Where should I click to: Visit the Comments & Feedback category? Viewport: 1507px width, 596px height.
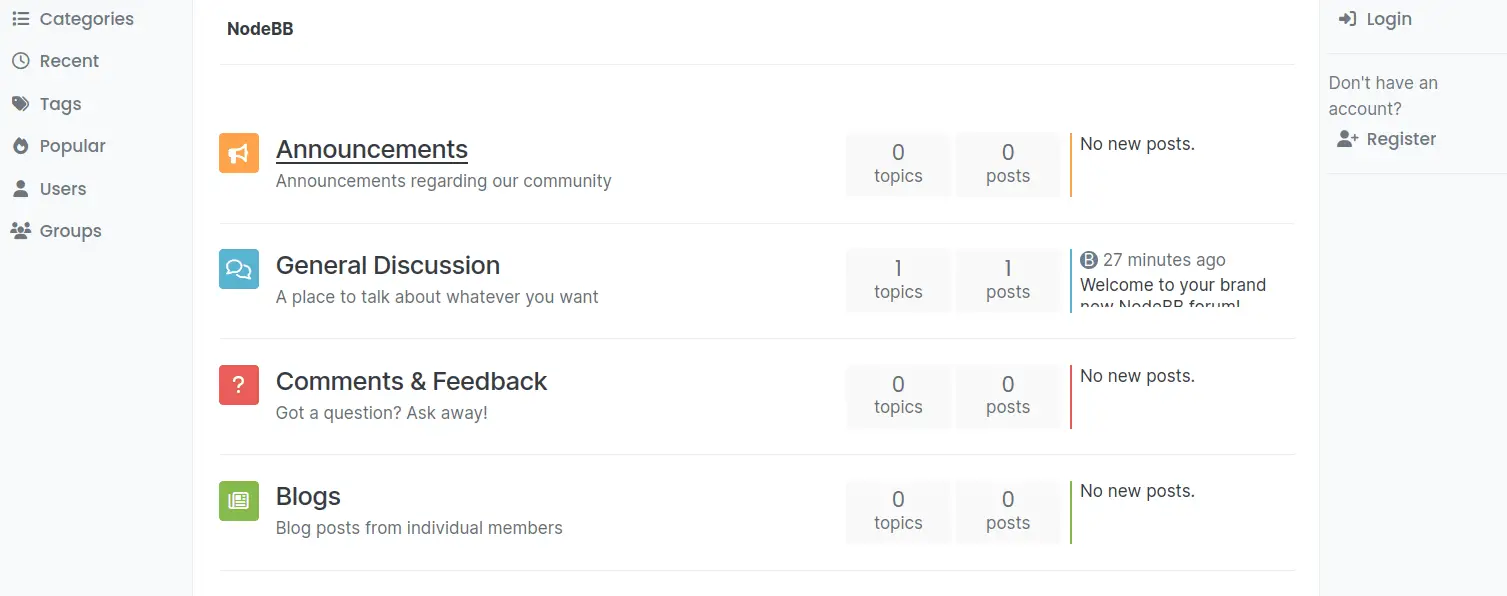point(412,381)
